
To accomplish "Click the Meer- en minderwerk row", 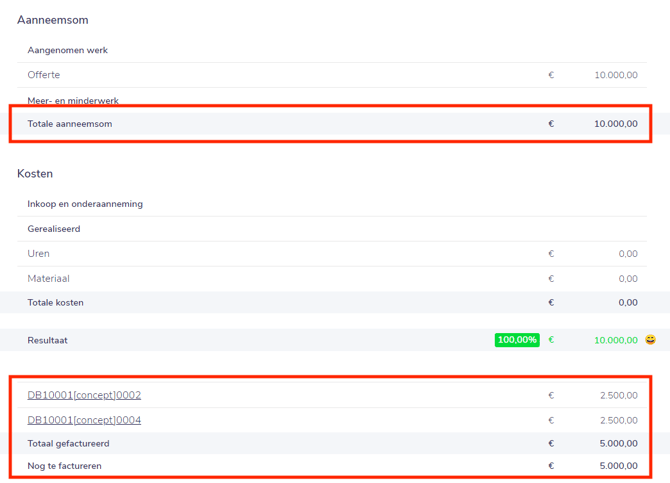I will tap(332, 101).
